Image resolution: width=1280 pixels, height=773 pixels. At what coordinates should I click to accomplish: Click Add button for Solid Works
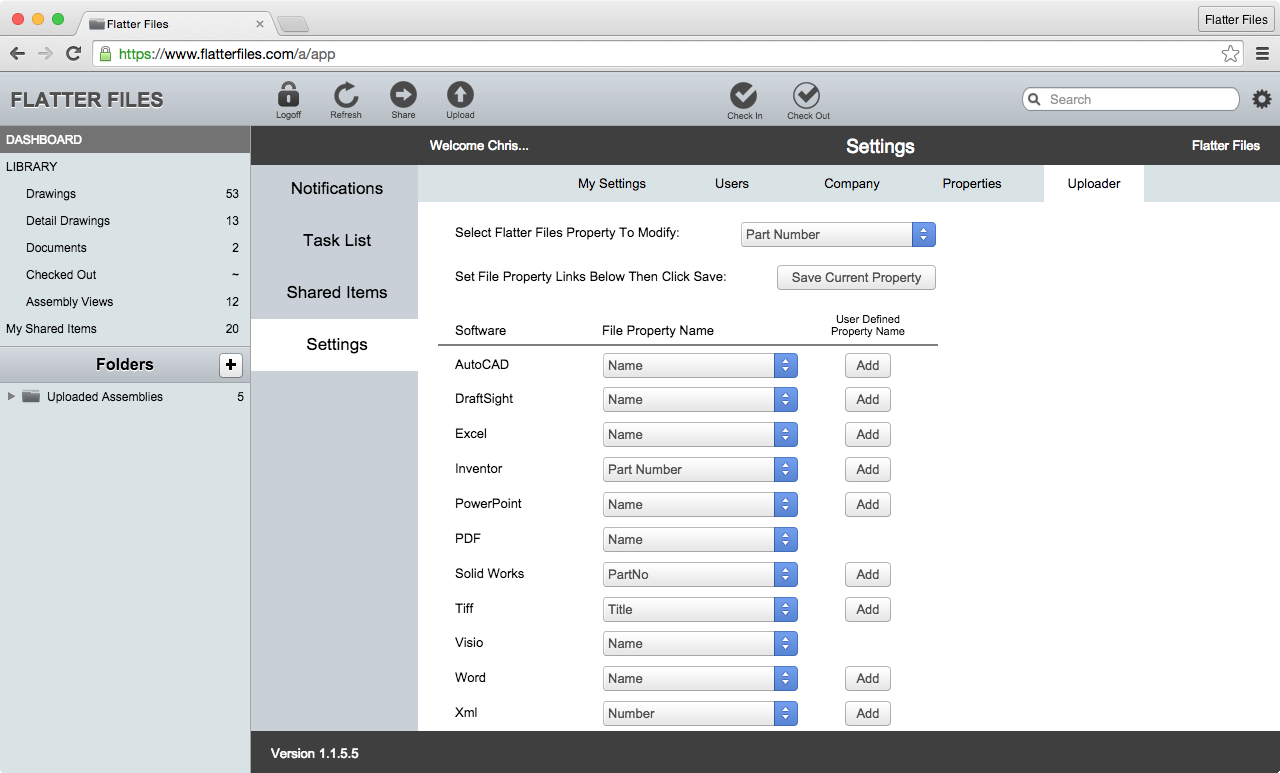(868, 575)
